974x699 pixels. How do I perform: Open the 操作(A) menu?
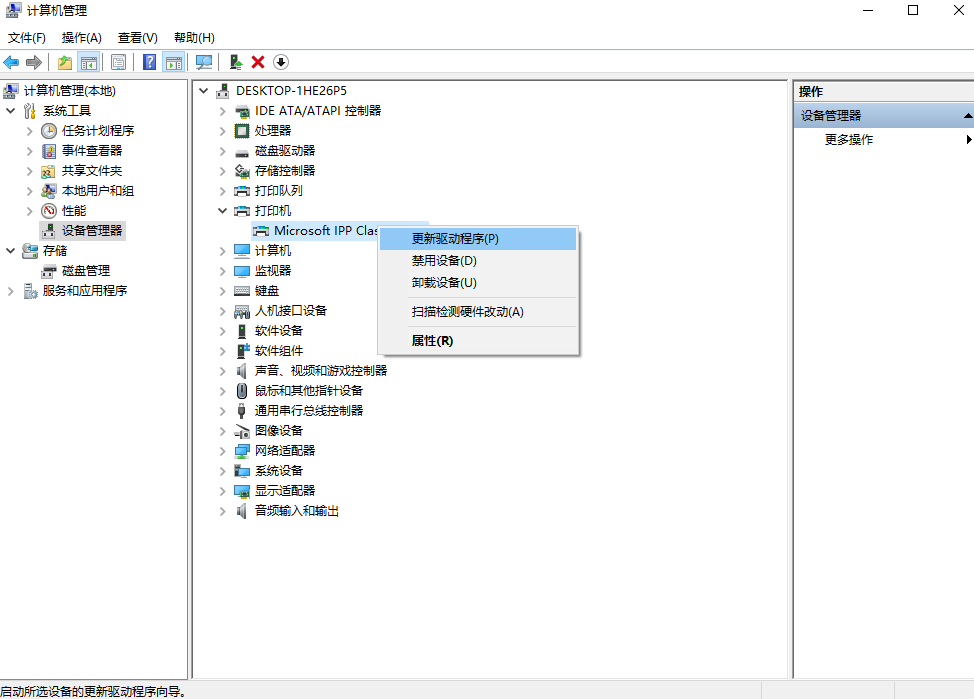[81, 38]
